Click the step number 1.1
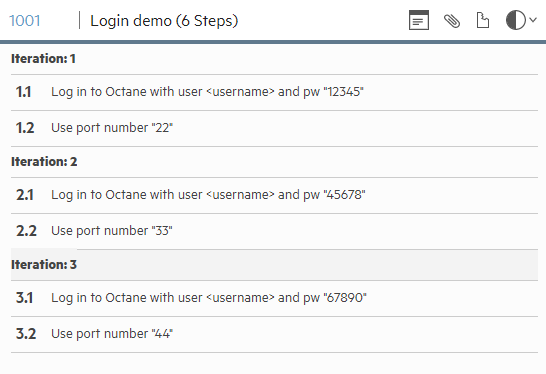The image size is (546, 374). coord(24,92)
